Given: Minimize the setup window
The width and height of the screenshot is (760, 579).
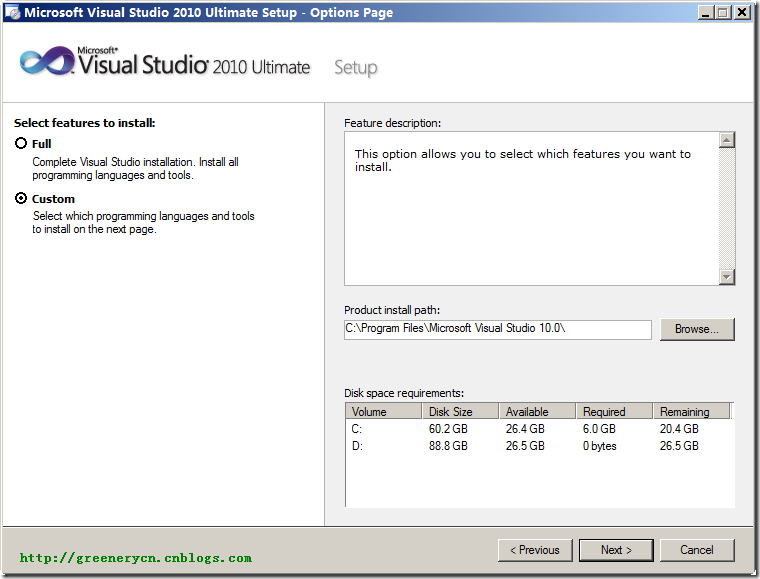Looking at the screenshot, I should [x=706, y=12].
